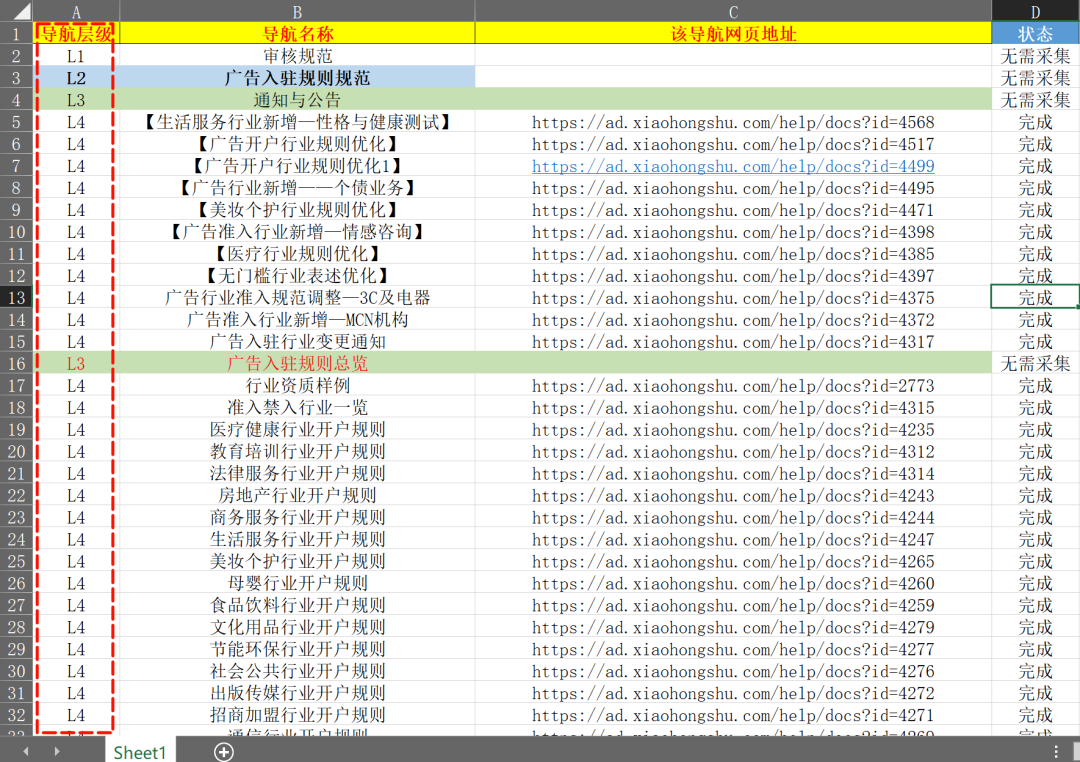This screenshot has height=762, width=1080.
Task: Select the green 通知与公告 cell
Action: 297,99
